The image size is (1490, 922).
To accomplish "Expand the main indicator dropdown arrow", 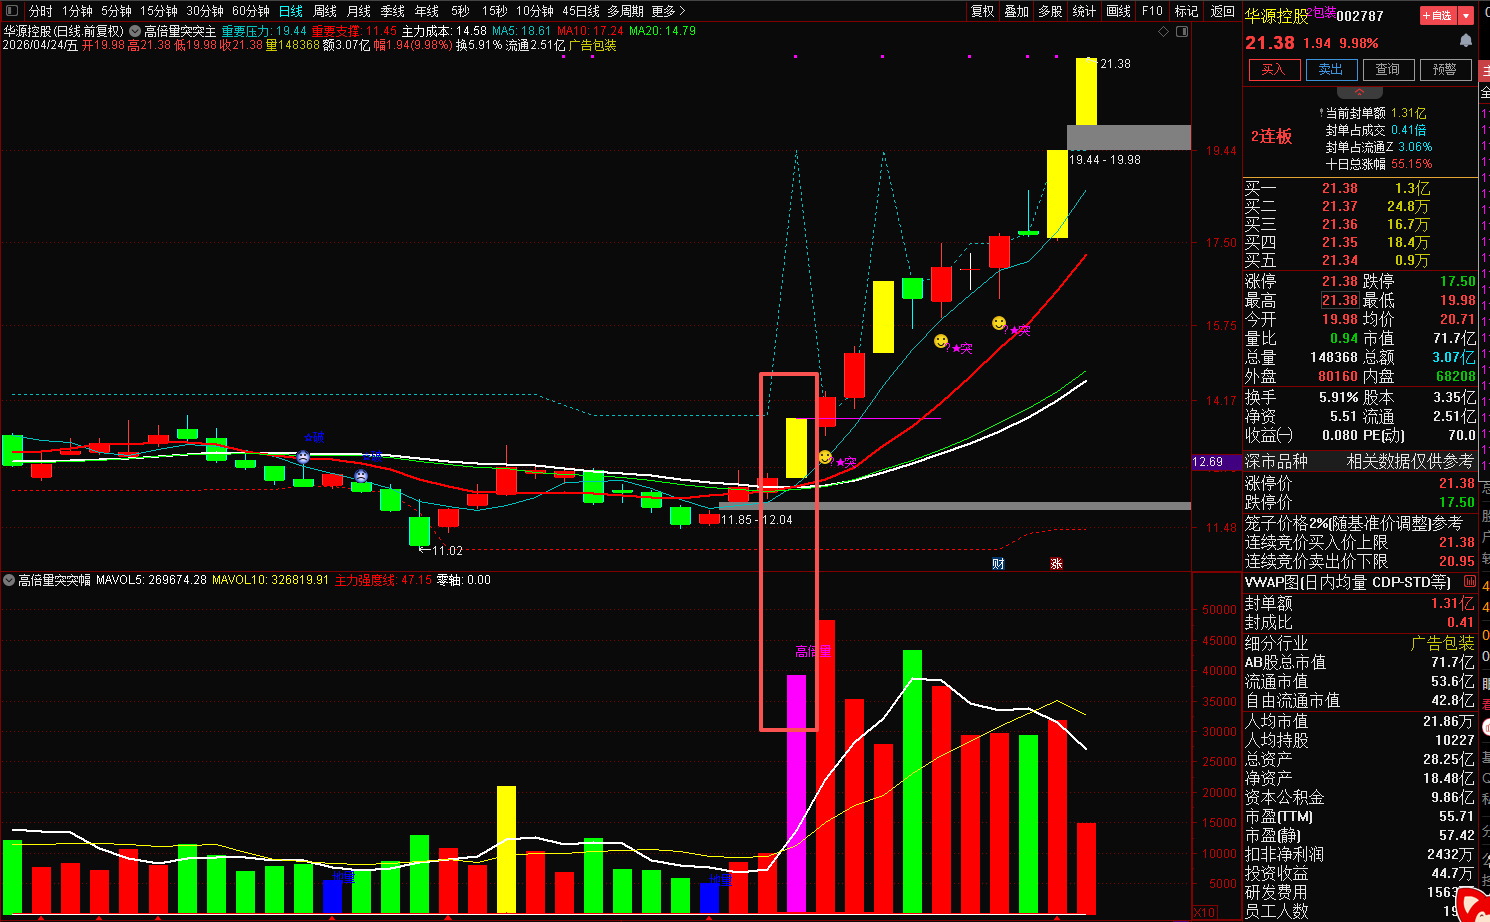I will (x=135, y=31).
